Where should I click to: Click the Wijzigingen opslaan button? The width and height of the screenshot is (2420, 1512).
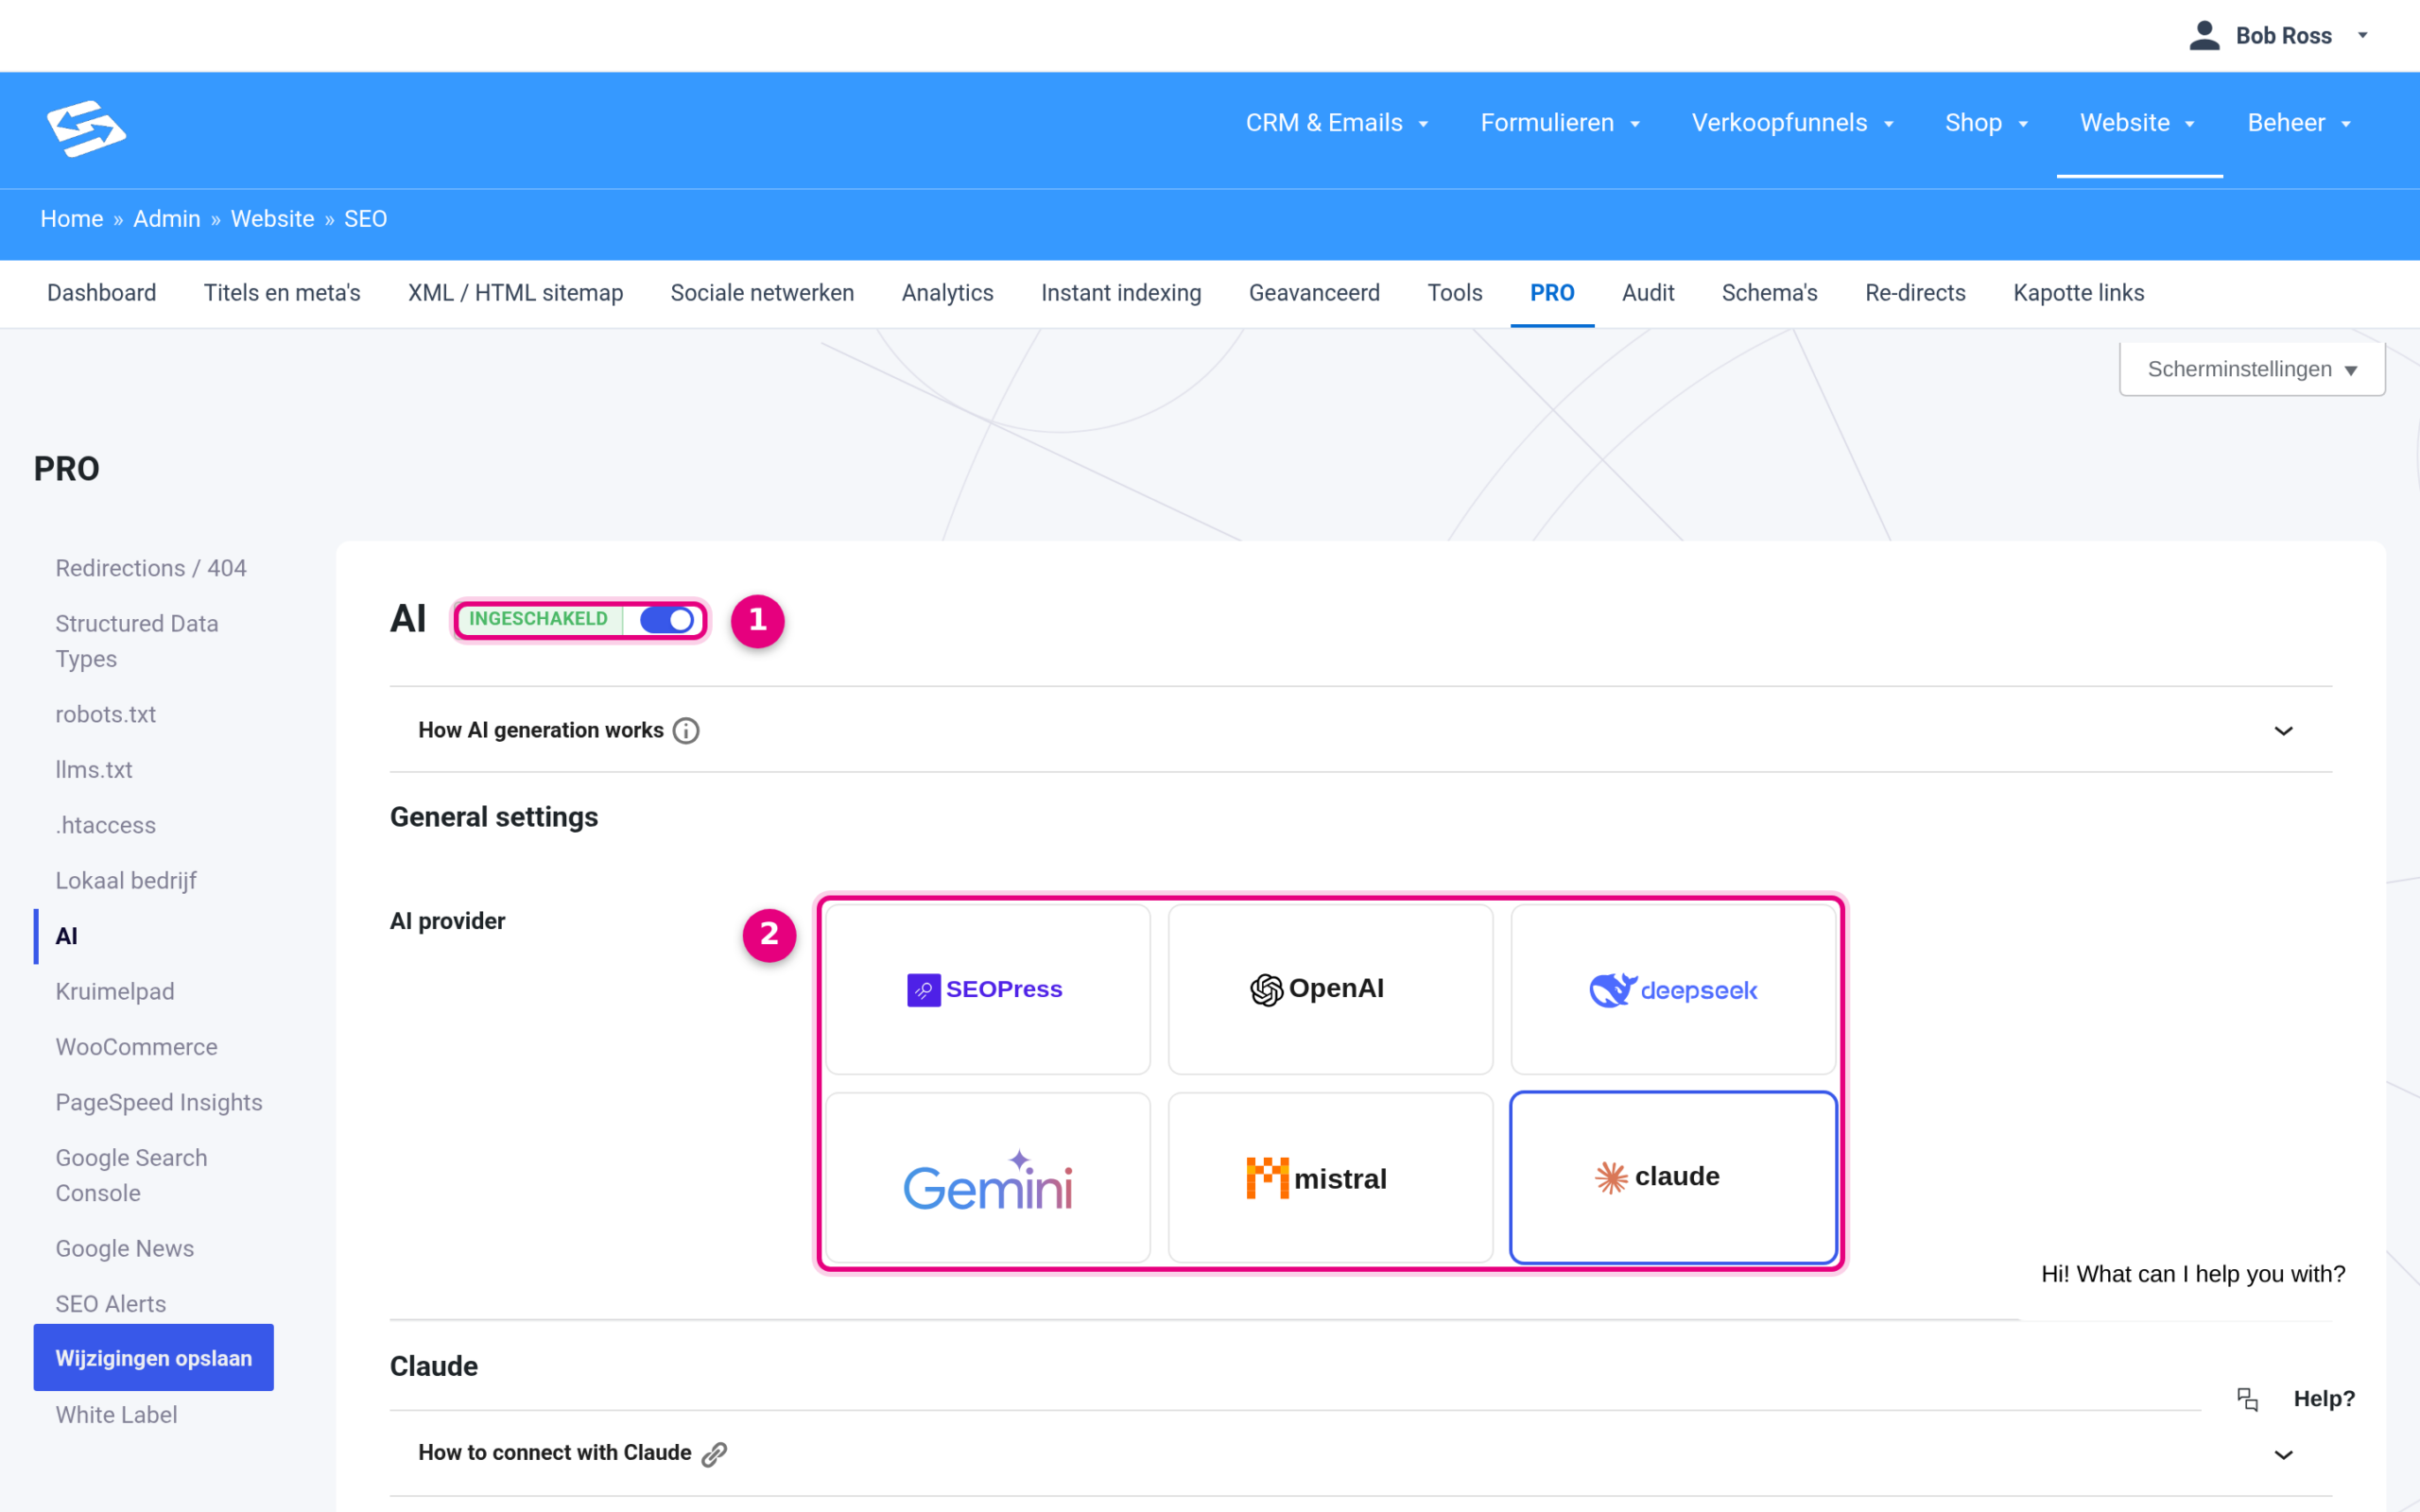tap(153, 1358)
